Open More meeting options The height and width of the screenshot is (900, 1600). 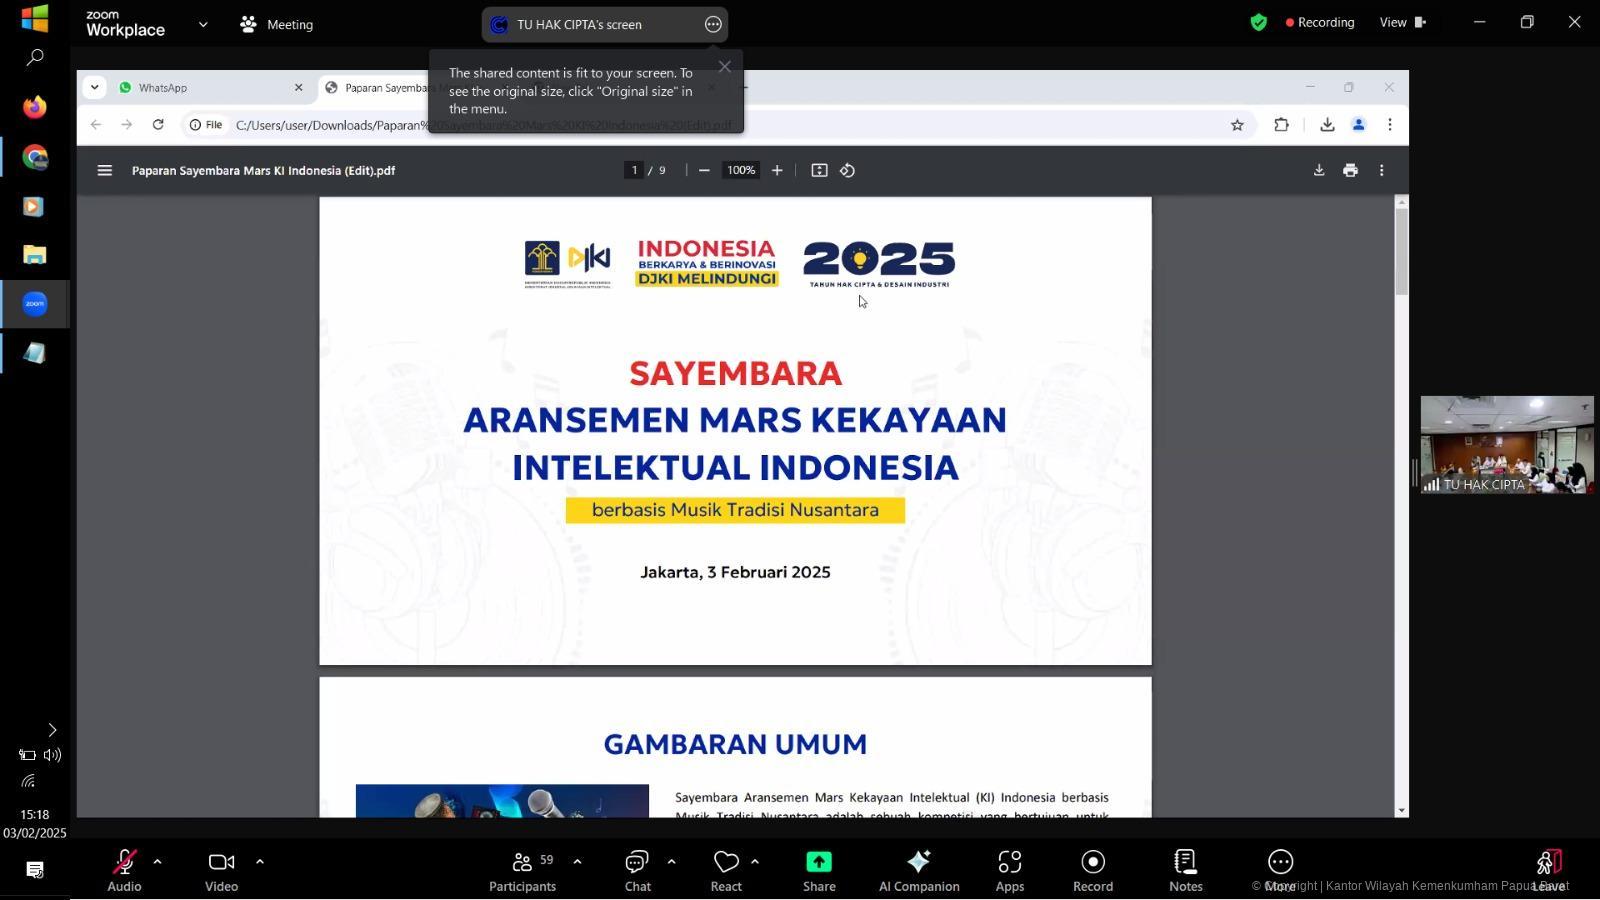[1280, 870]
